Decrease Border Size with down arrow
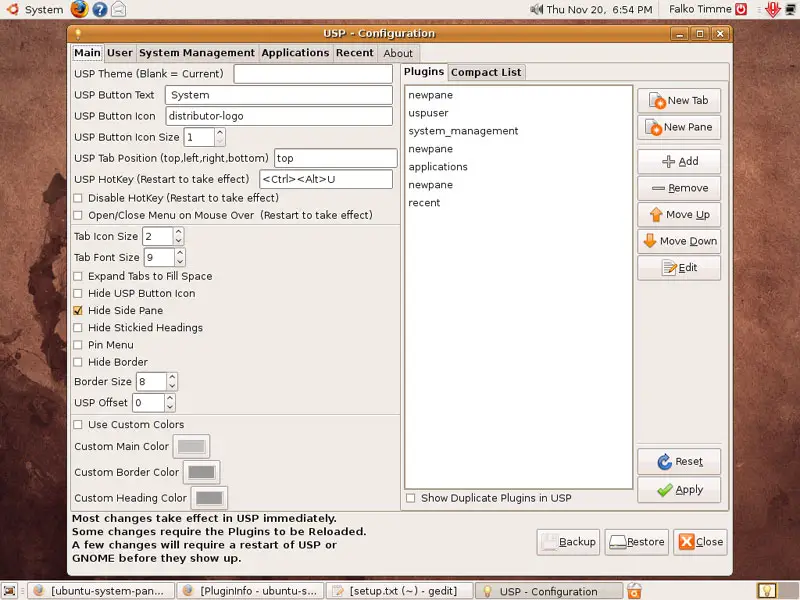 point(172,386)
